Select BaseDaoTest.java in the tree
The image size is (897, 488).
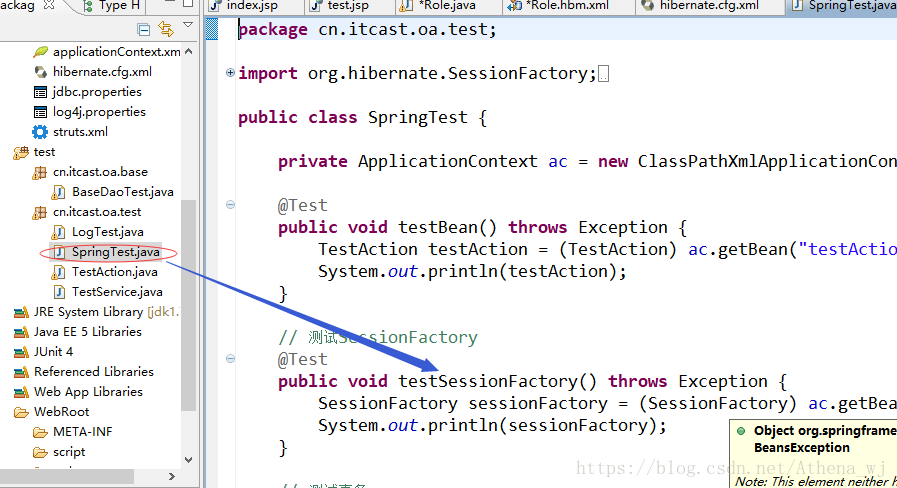click(x=113, y=192)
